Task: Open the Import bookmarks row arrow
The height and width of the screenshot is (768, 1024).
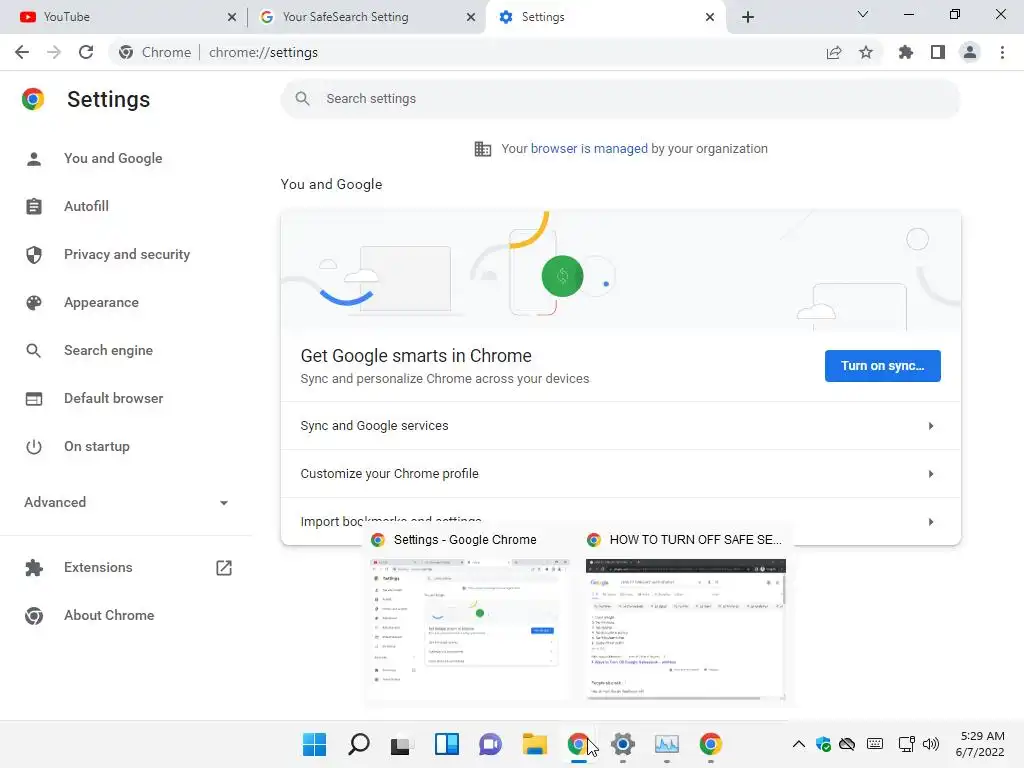Action: point(931,522)
